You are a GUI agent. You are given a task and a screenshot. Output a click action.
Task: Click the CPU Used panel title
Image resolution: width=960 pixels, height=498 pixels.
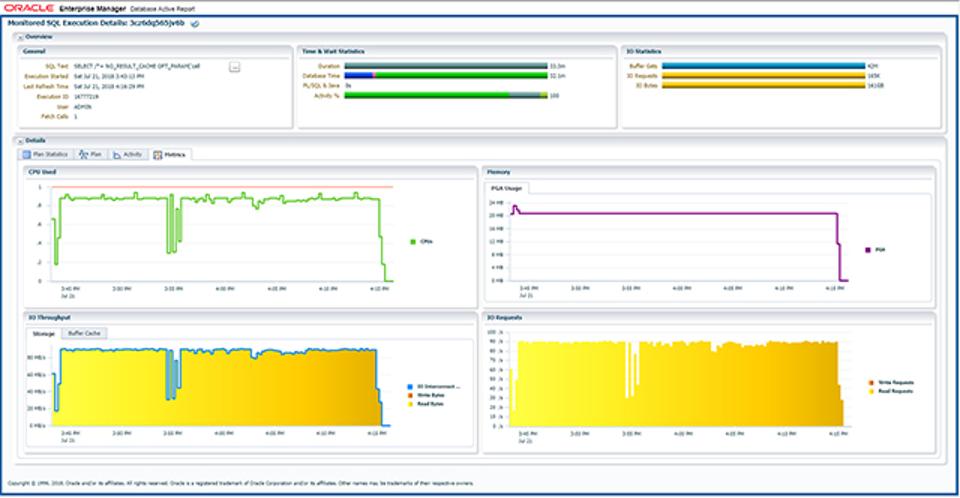[x=42, y=172]
